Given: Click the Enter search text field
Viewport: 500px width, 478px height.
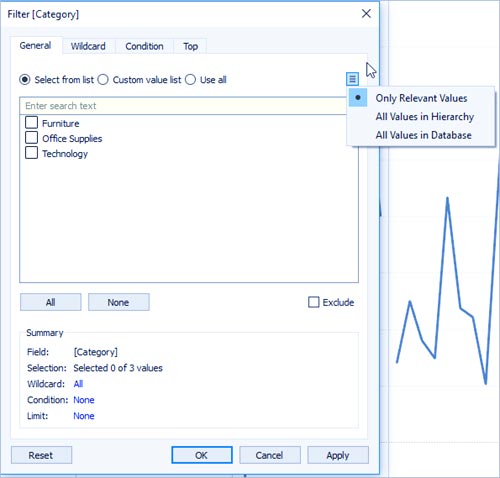Looking at the screenshot, I should point(183,106).
